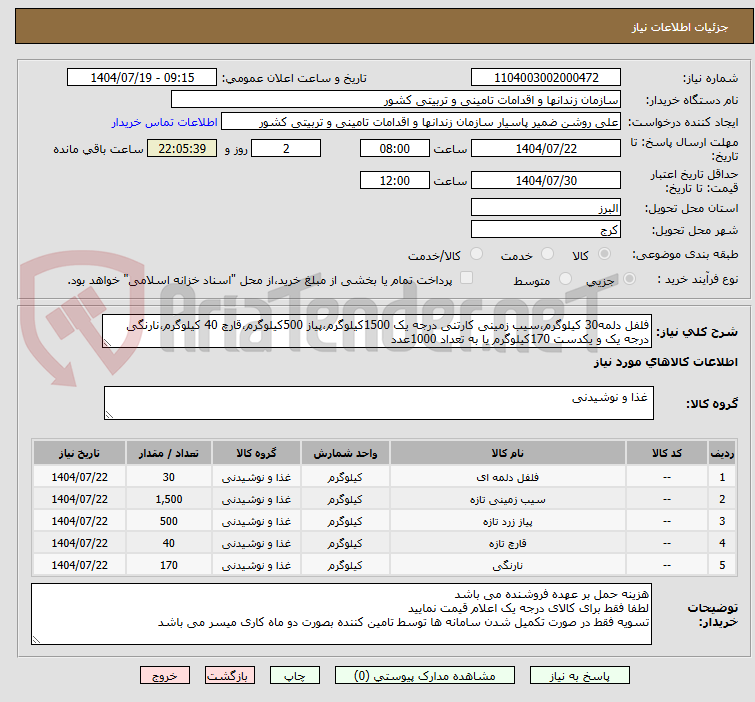Viewport: 755px width, 702px height.
Task: Click the ردیف column header
Action: pyautogui.click(x=722, y=453)
